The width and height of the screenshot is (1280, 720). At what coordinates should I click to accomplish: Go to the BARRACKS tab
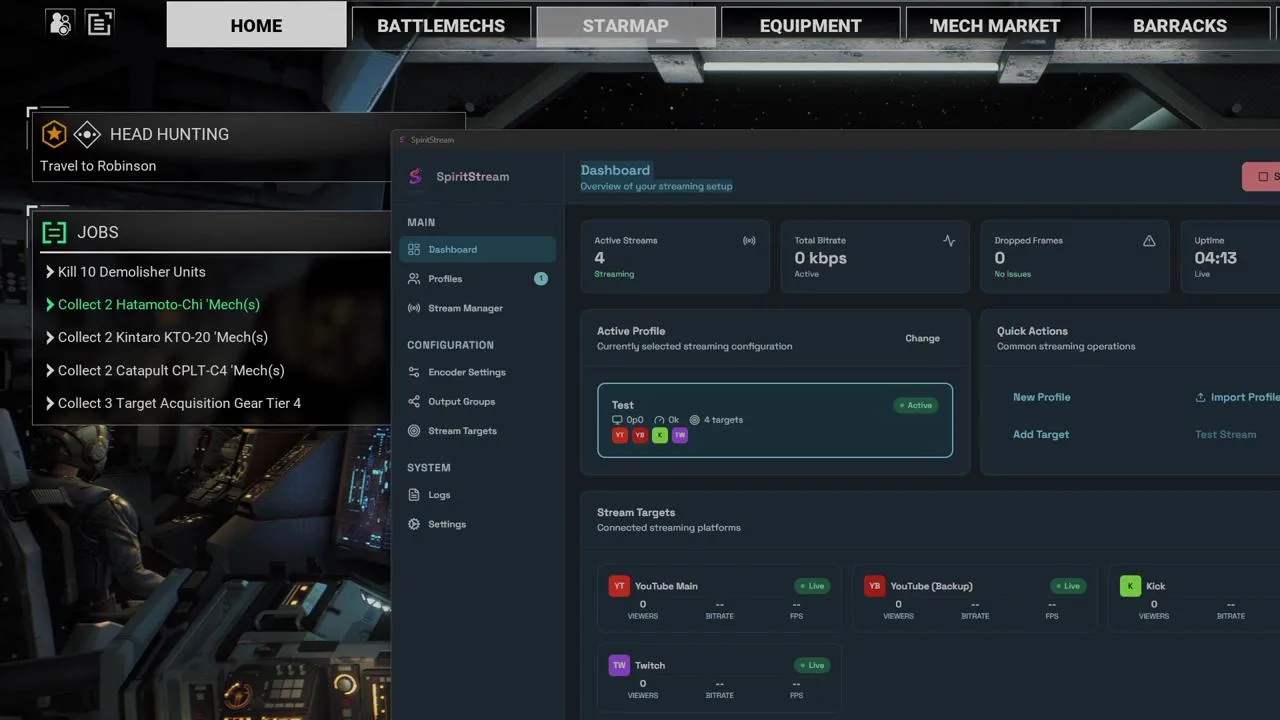tap(1180, 26)
